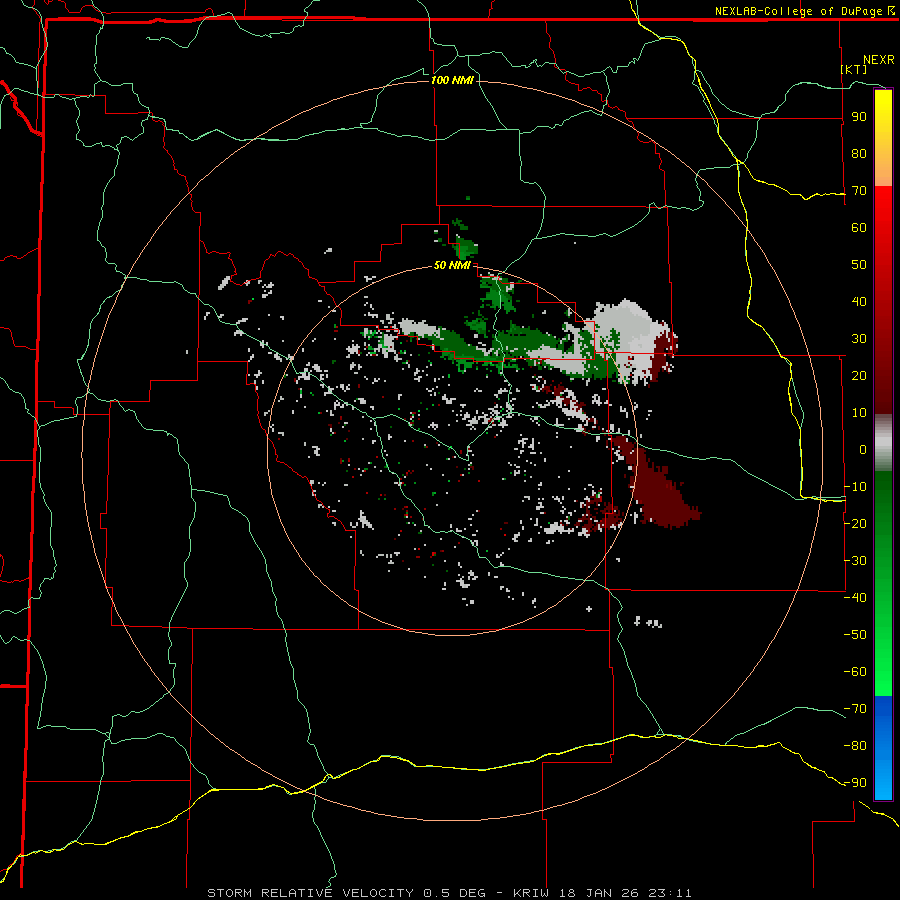Click the storm relative velocity caption text
This screenshot has width=900, height=900.
[x=449, y=893]
